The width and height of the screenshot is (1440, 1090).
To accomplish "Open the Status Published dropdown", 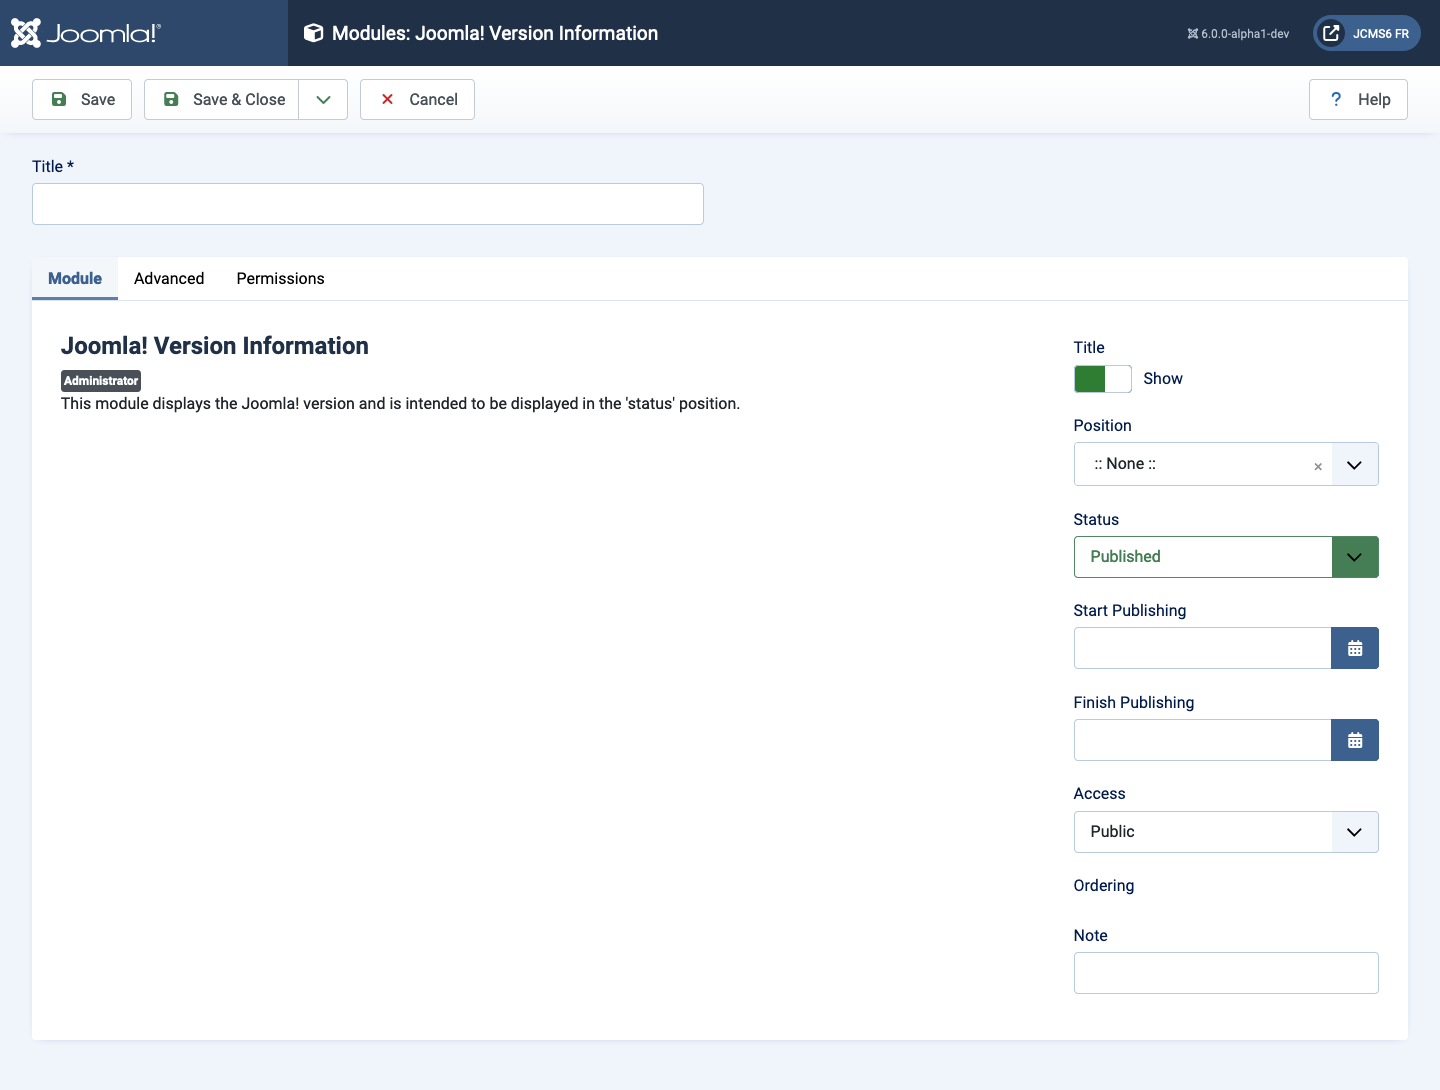I will click(1226, 557).
